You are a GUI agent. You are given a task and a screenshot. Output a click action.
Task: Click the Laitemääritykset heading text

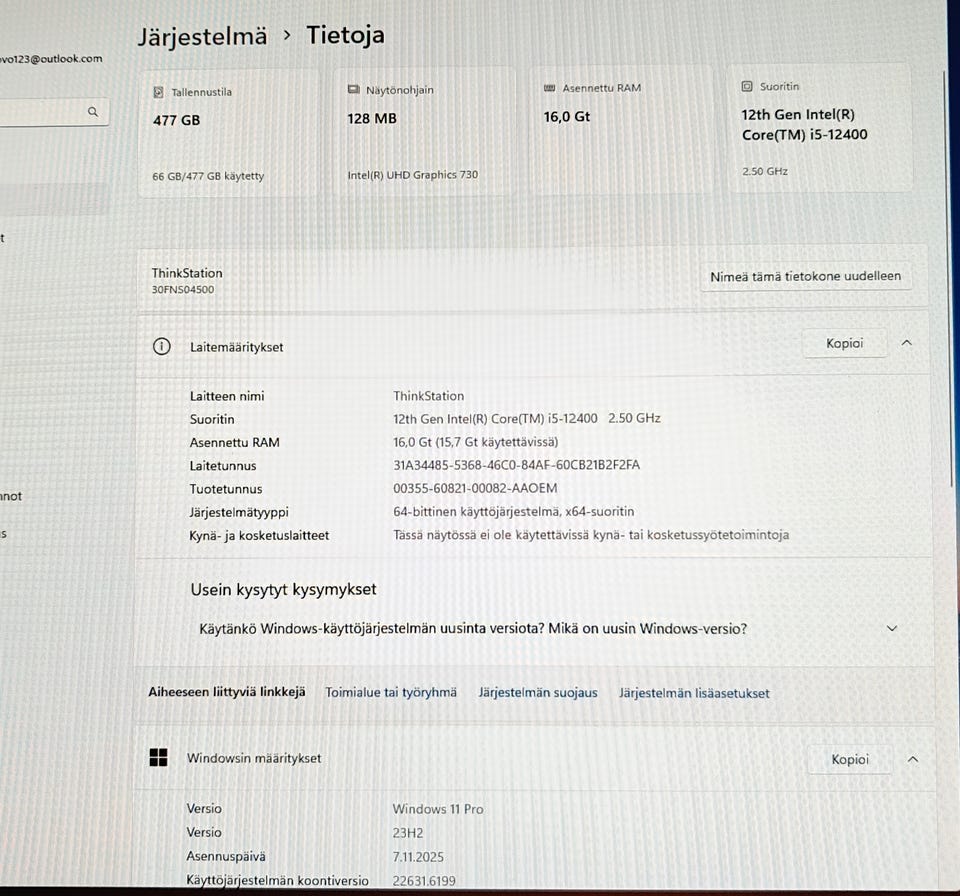point(236,347)
